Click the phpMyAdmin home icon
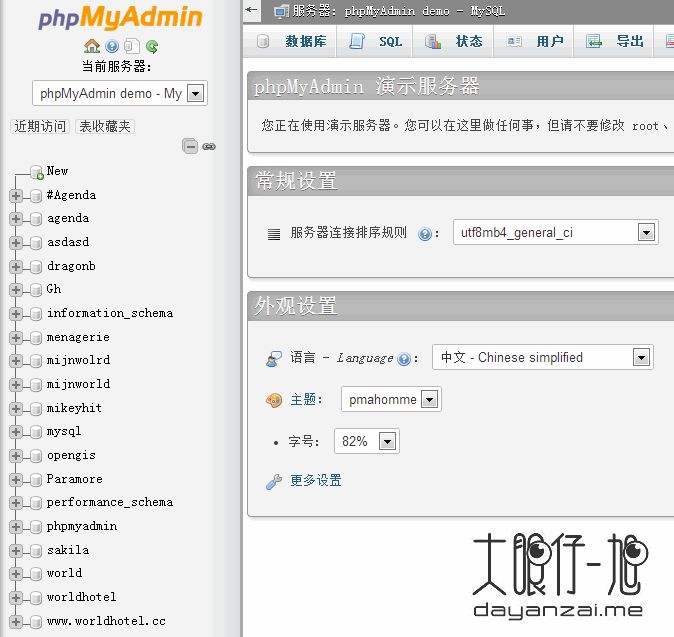 (92, 46)
